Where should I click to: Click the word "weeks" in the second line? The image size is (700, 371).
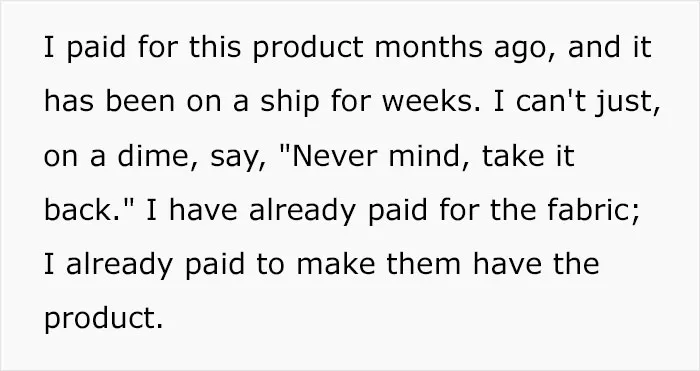427,101
